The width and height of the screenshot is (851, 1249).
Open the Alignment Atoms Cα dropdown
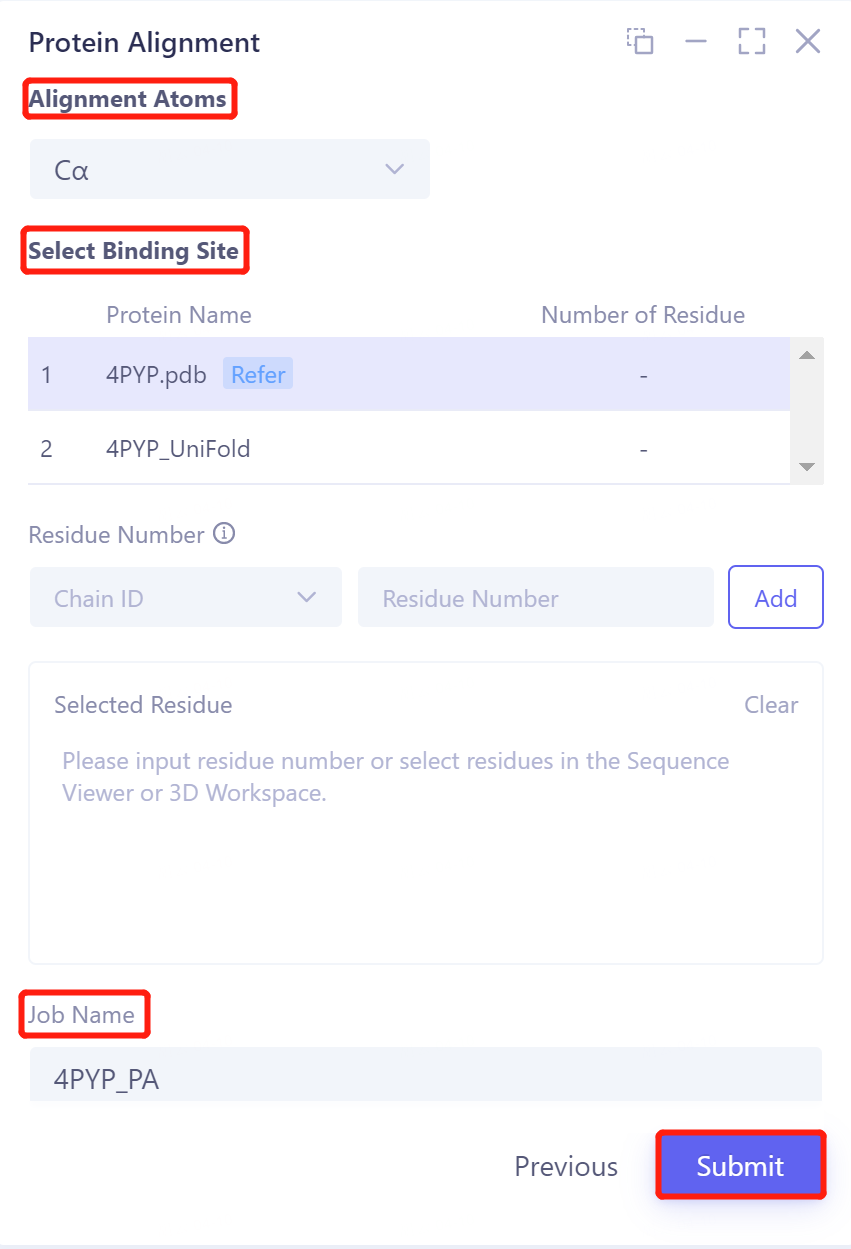[230, 169]
